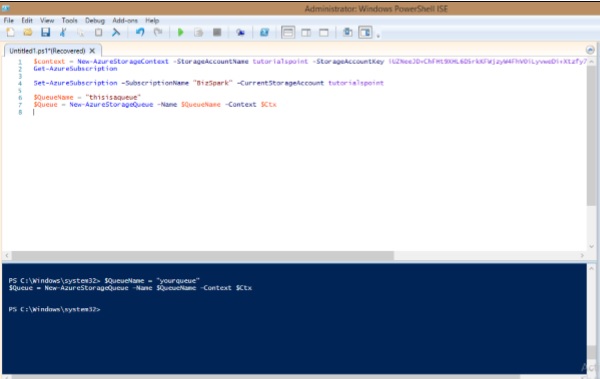Launch PowerShell in separate window icon

point(264,33)
